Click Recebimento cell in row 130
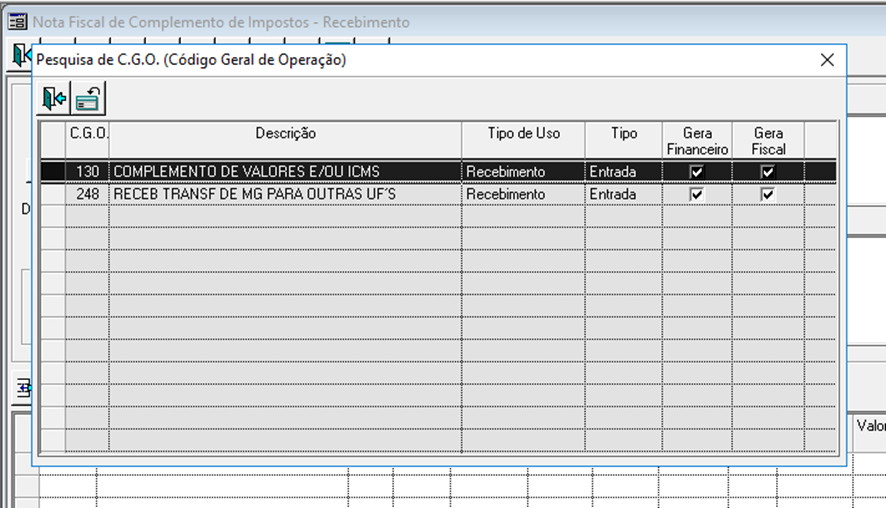The image size is (886, 508). [524, 171]
